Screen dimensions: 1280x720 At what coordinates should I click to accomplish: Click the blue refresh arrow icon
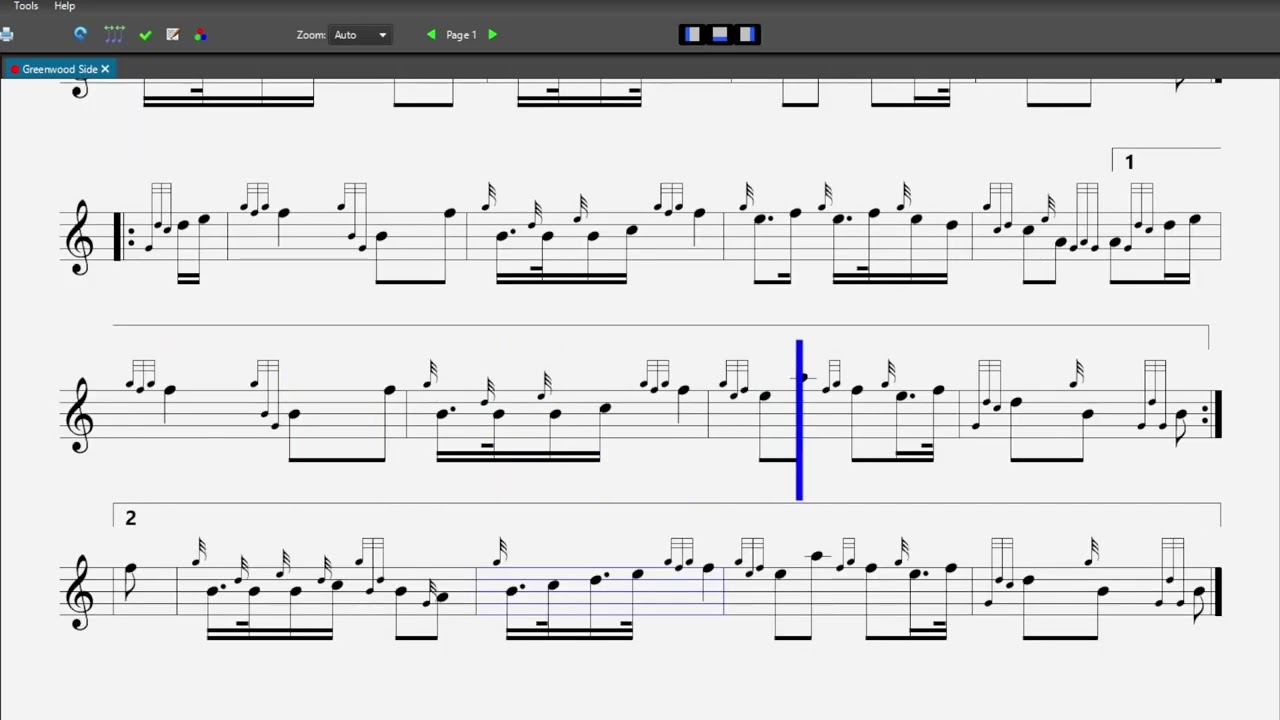coord(81,34)
